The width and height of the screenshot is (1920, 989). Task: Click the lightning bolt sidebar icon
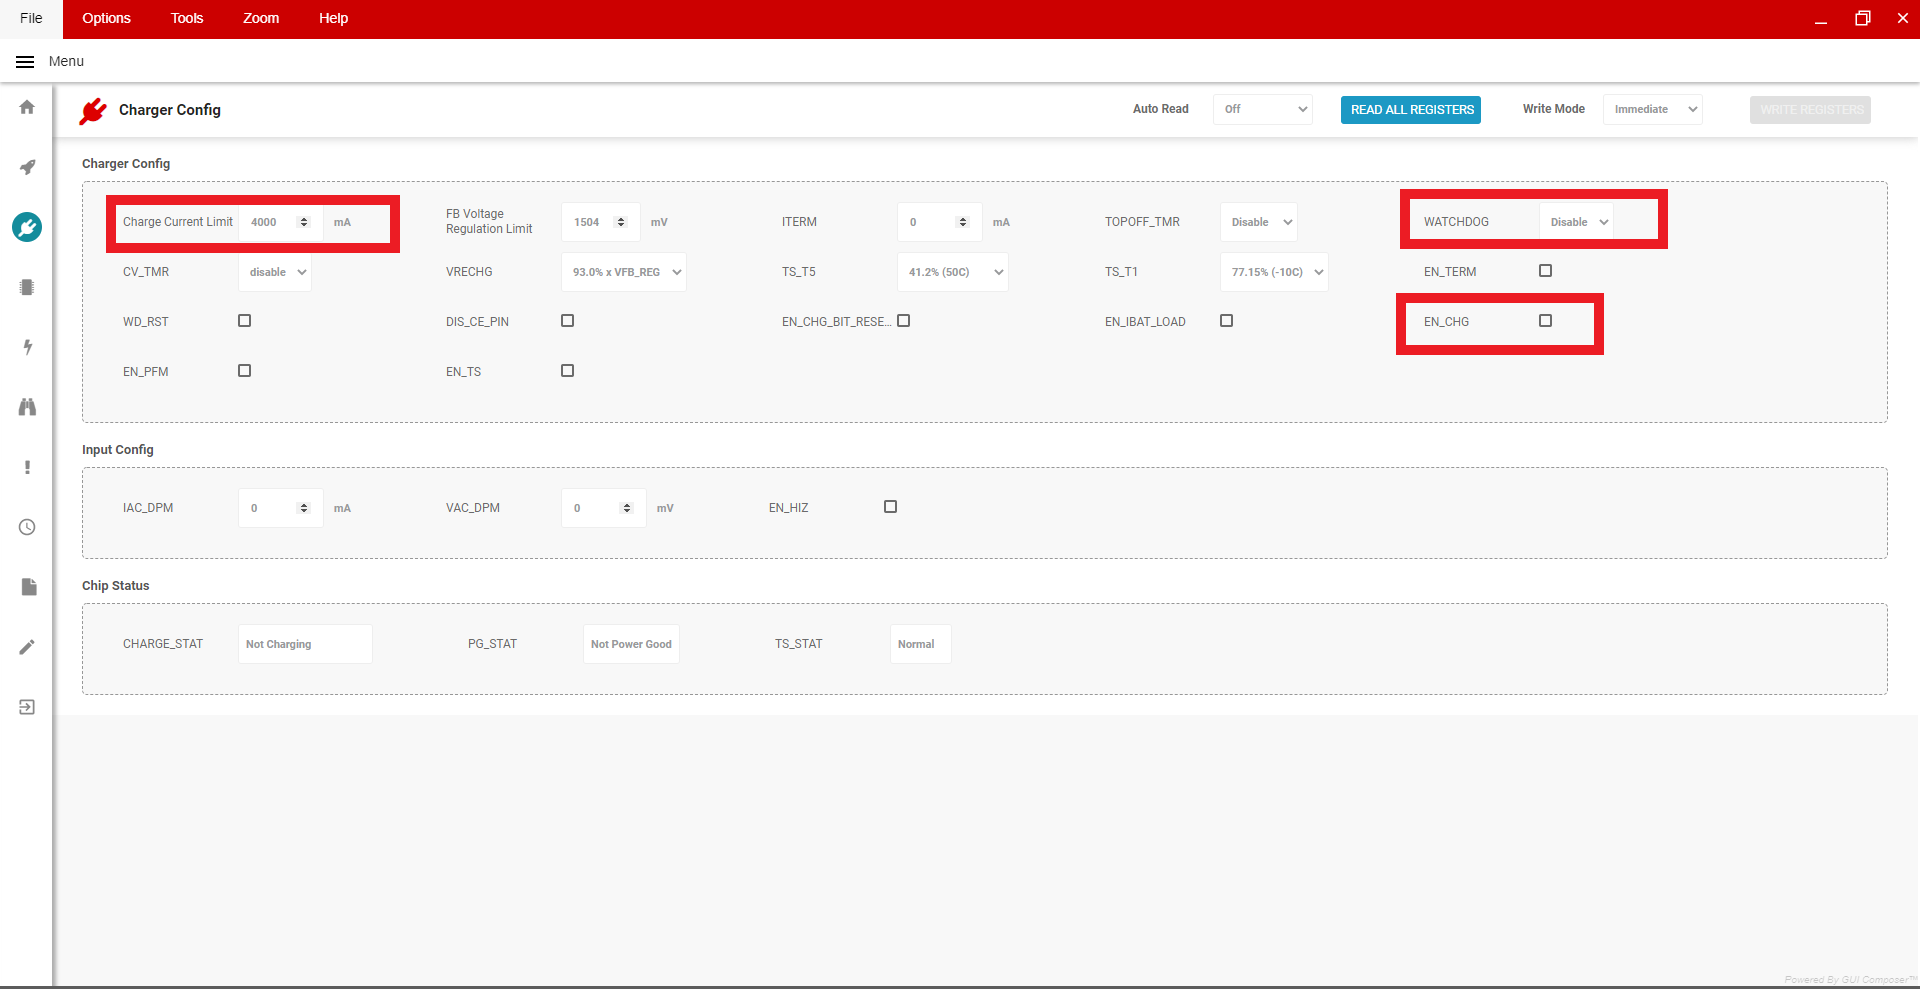[27, 347]
